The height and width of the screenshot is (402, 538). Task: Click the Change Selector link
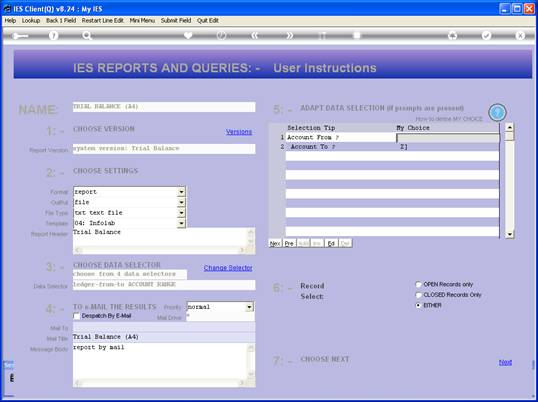click(x=228, y=268)
